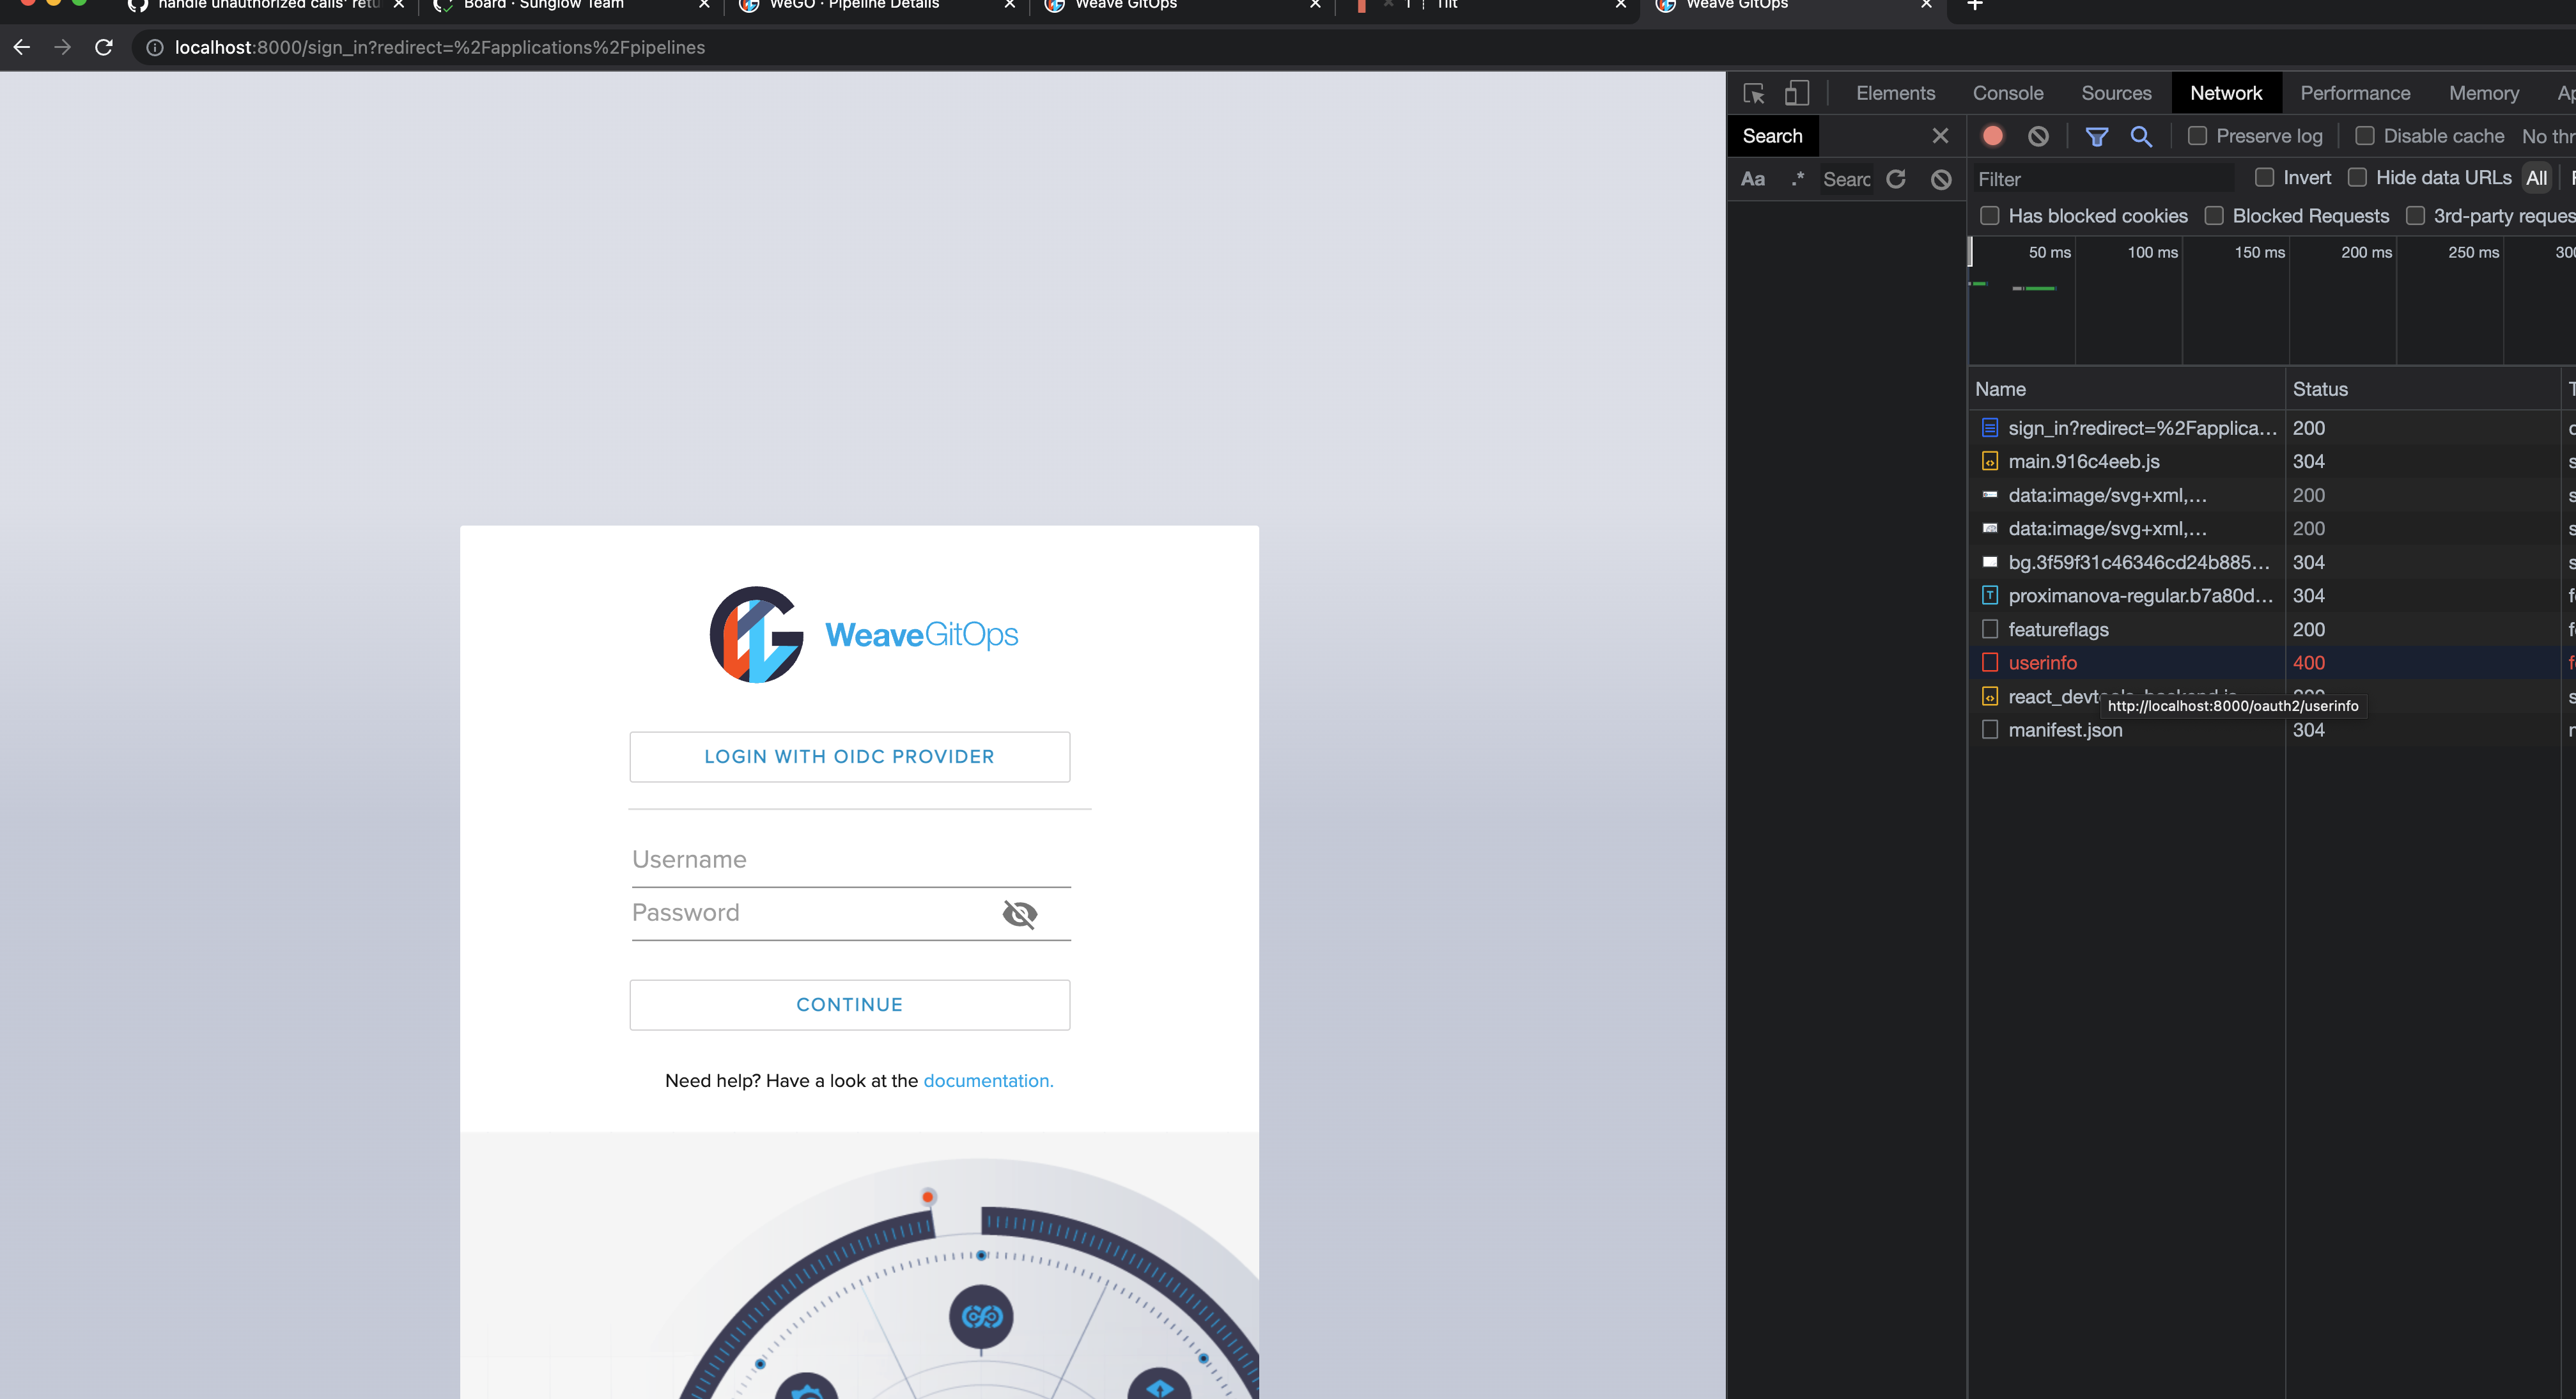
Task: Open the Sources tab in DevTools
Action: (2116, 93)
